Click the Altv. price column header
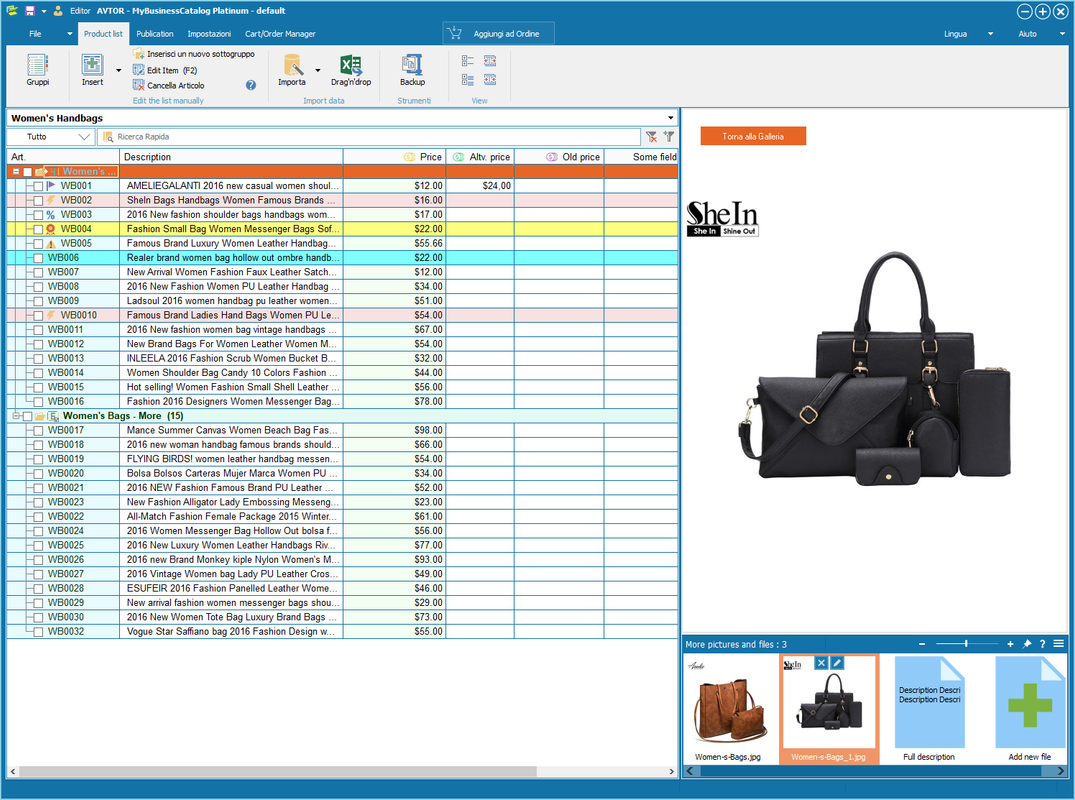 tap(481, 157)
